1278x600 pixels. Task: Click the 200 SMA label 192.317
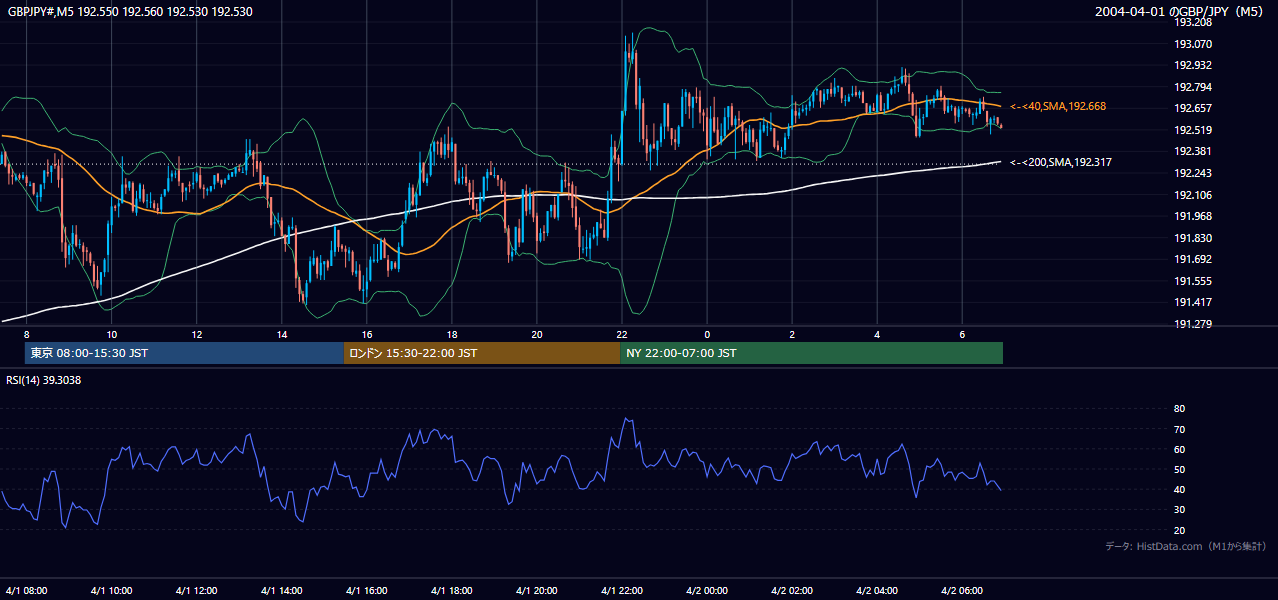point(1060,162)
